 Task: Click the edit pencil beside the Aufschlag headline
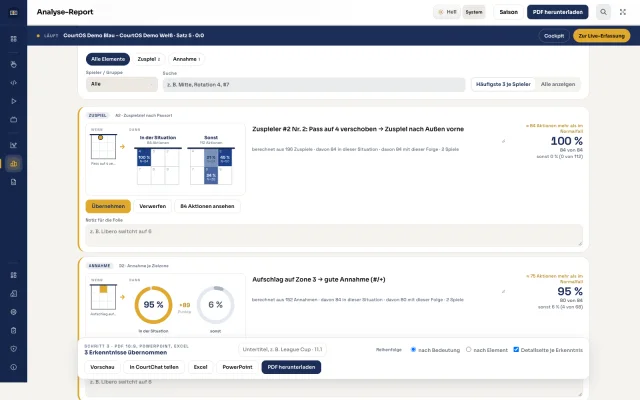503,291
